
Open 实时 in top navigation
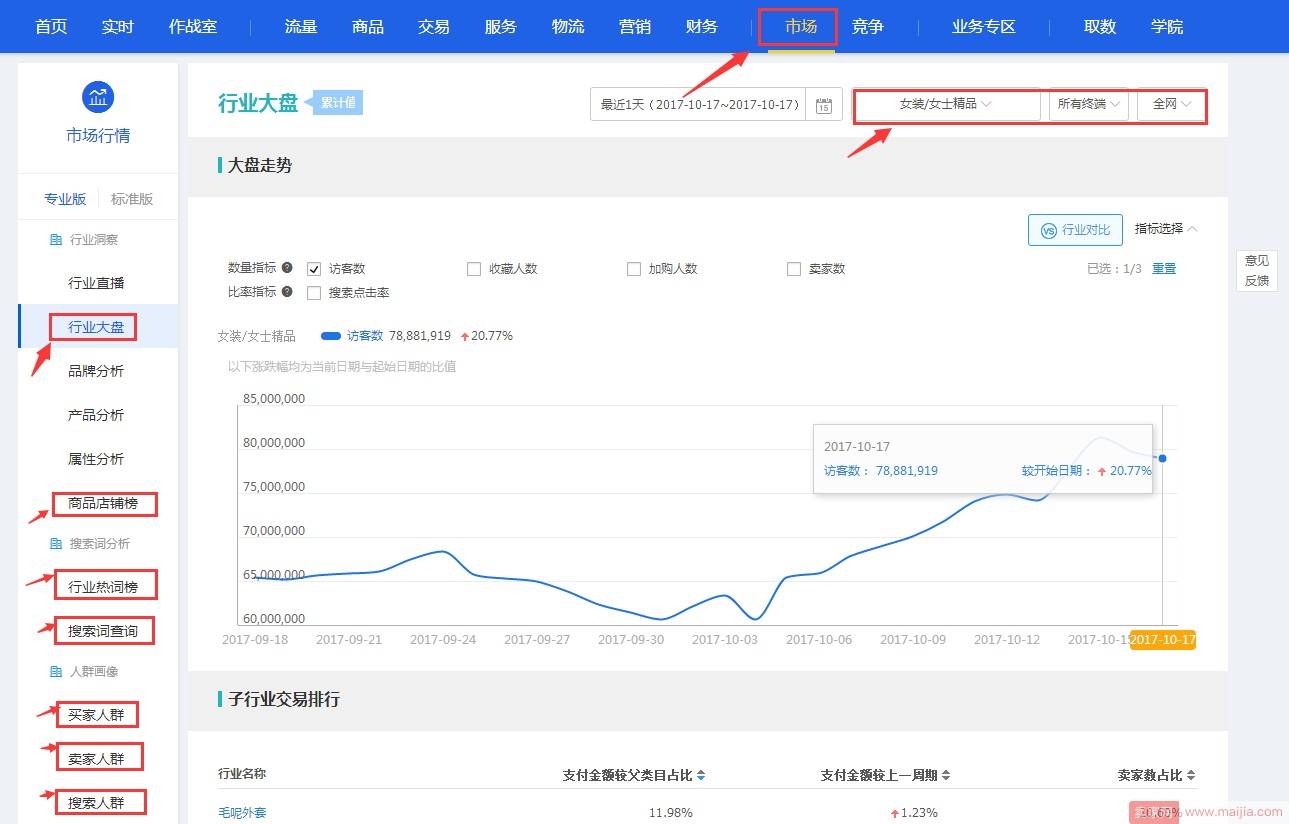pos(117,27)
